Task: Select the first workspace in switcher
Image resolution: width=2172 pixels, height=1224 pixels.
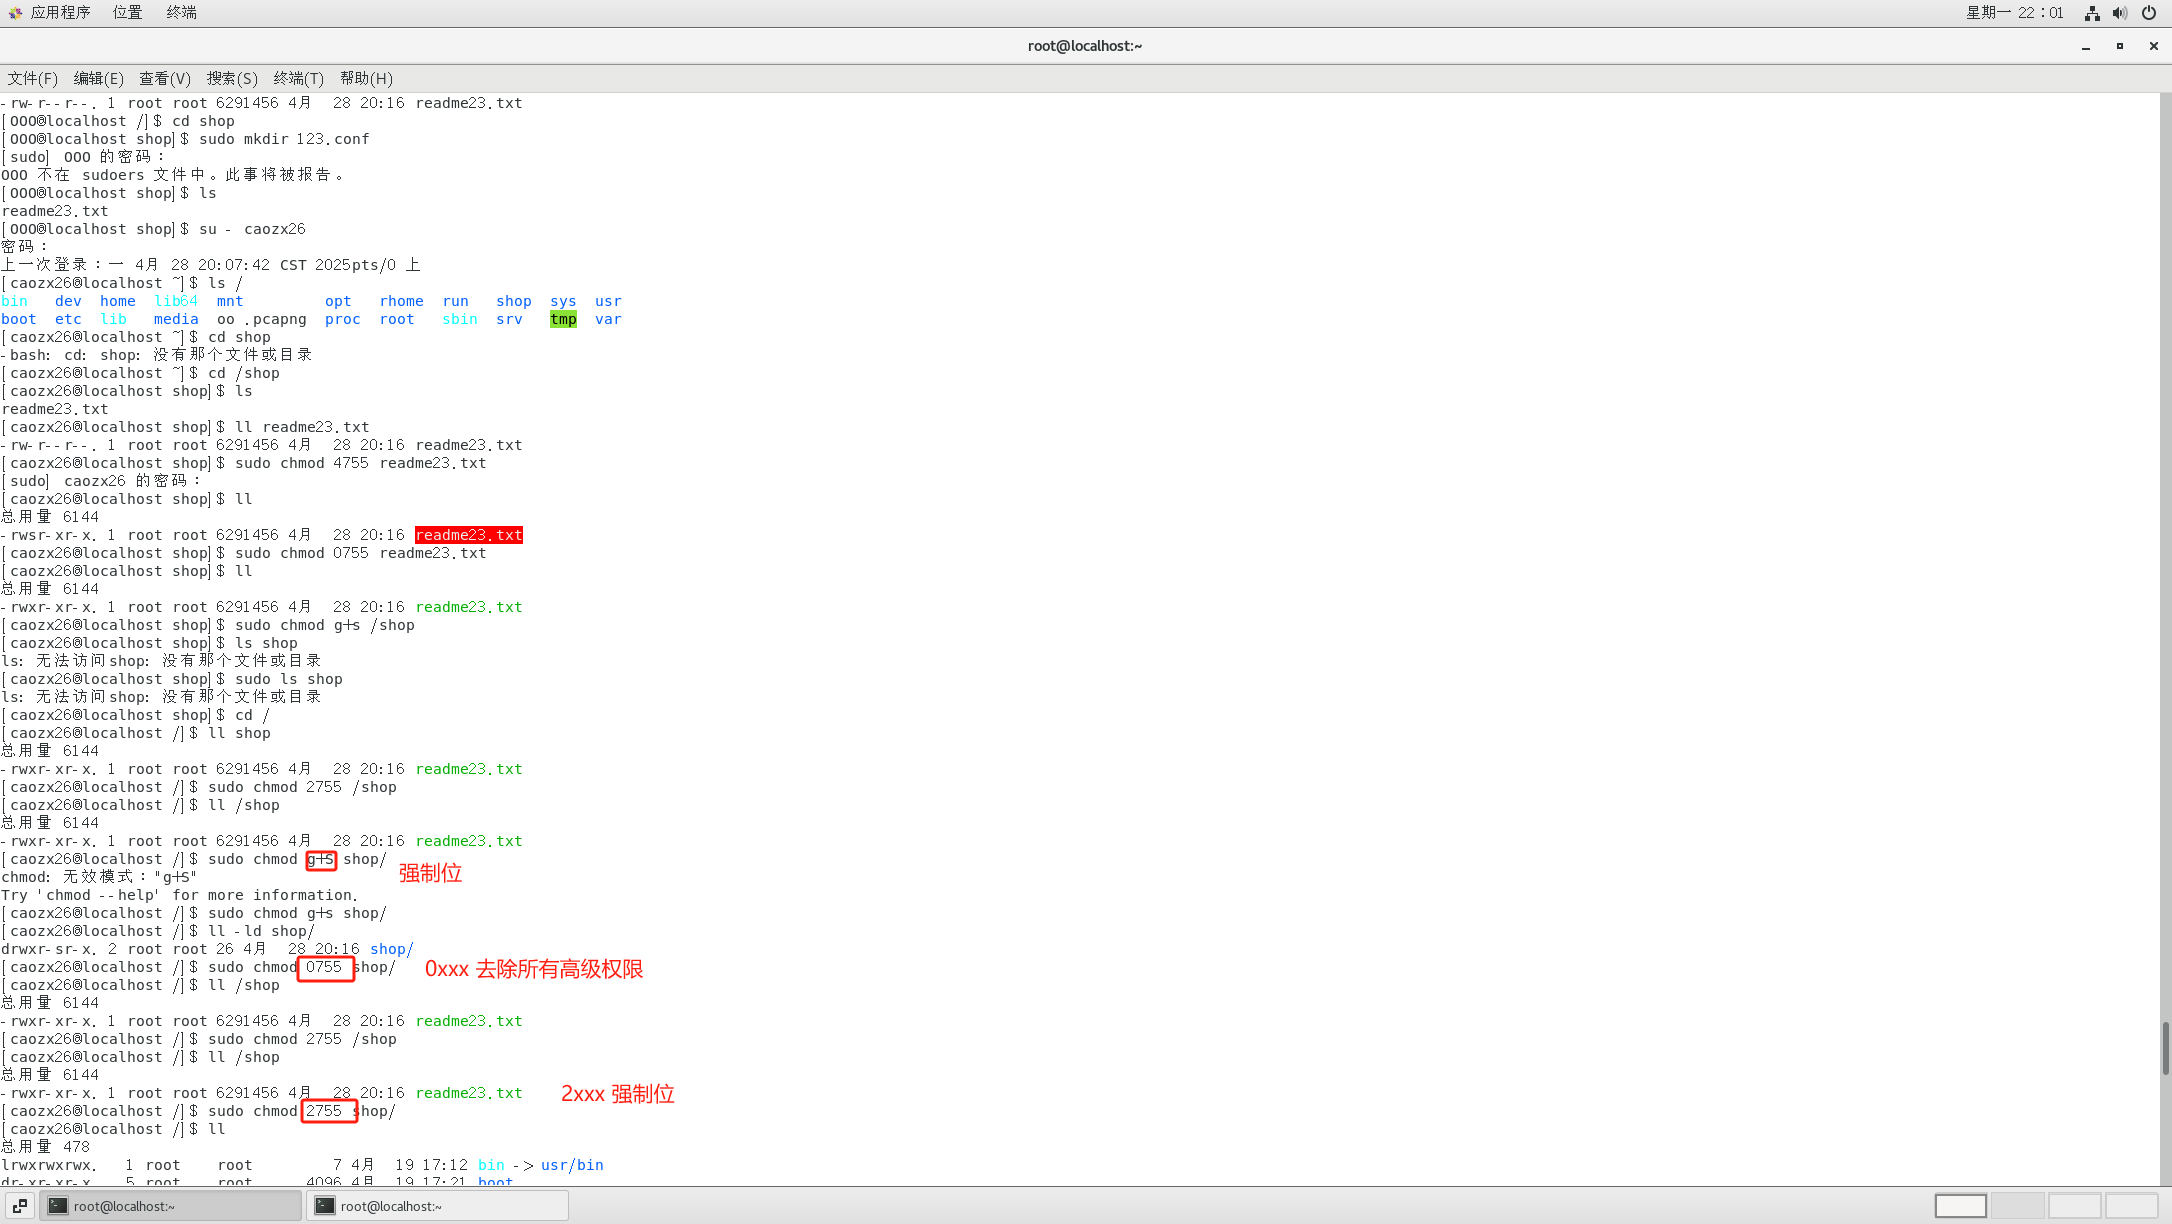Action: 1960,1206
